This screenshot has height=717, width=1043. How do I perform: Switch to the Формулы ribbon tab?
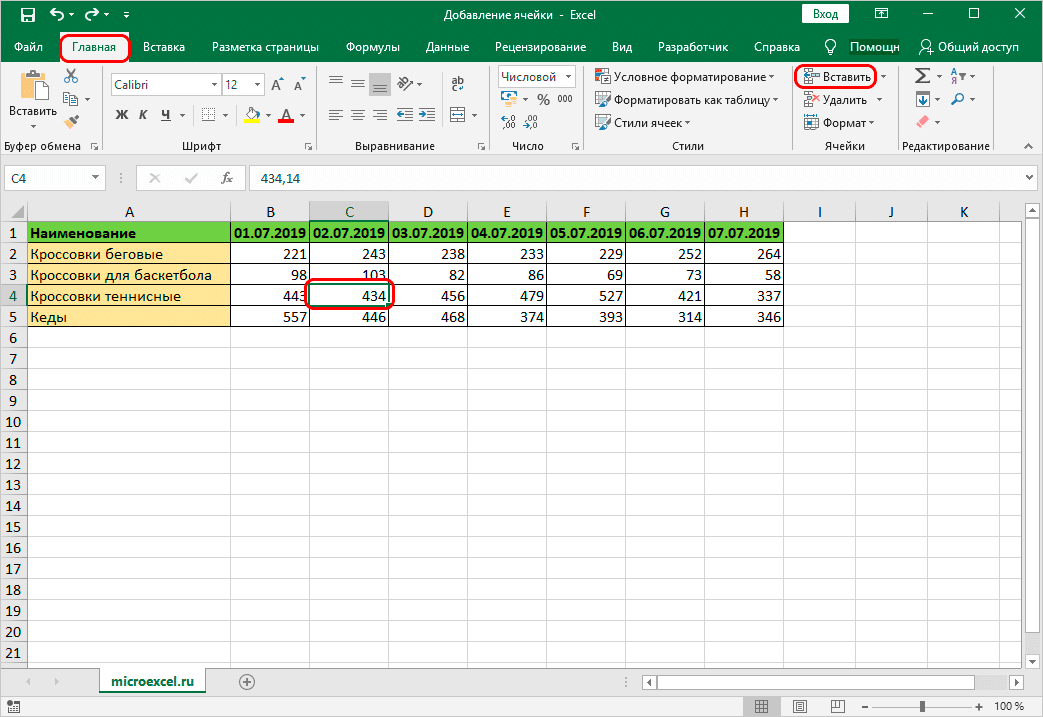372,47
